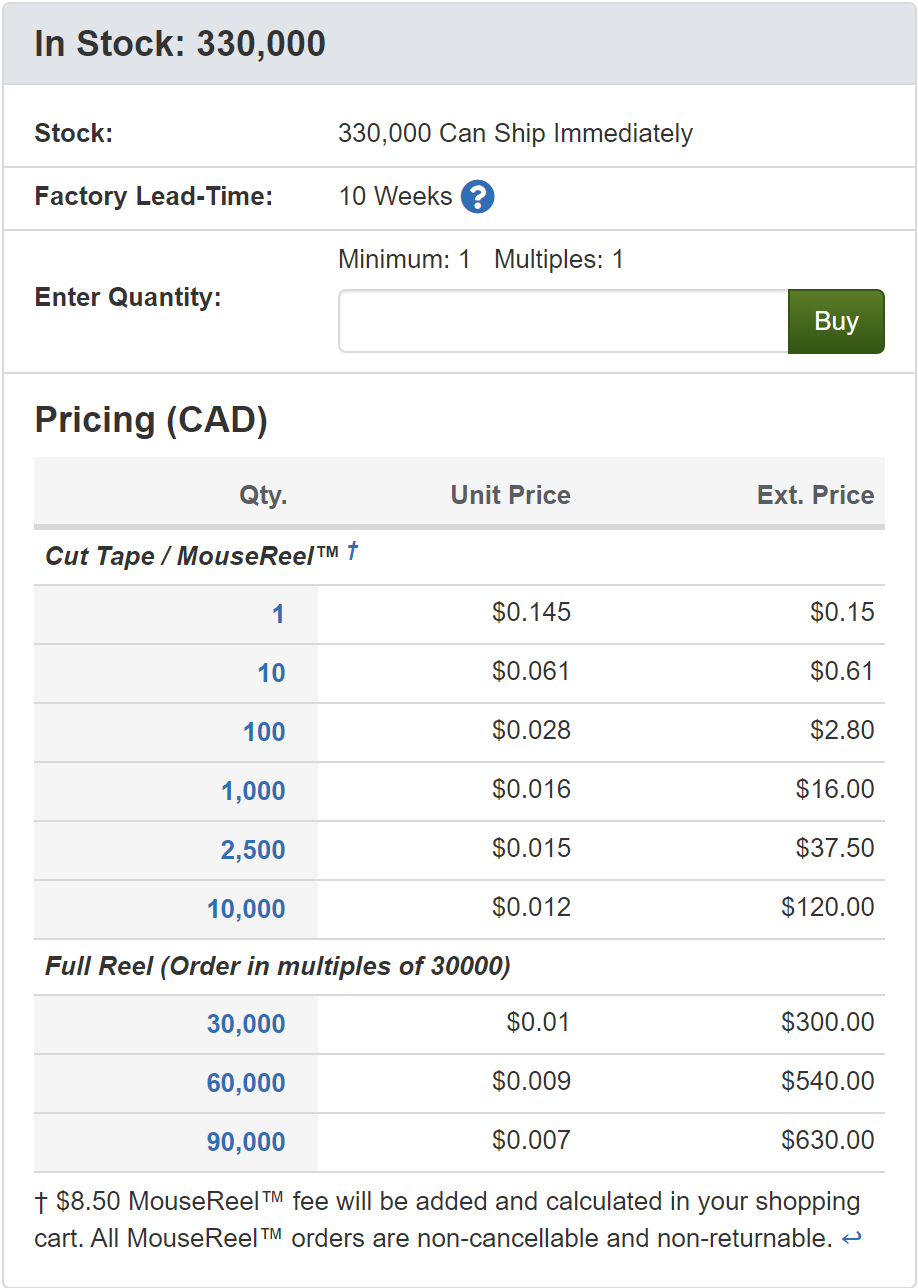Screen dimensions: 918x1288
Task: Focus the Enter Quantity input field
Action: point(563,321)
